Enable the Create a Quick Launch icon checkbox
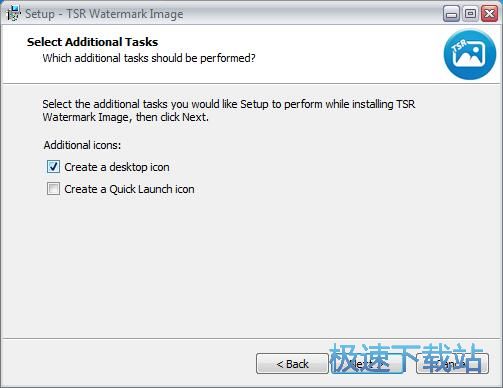 tap(53, 189)
